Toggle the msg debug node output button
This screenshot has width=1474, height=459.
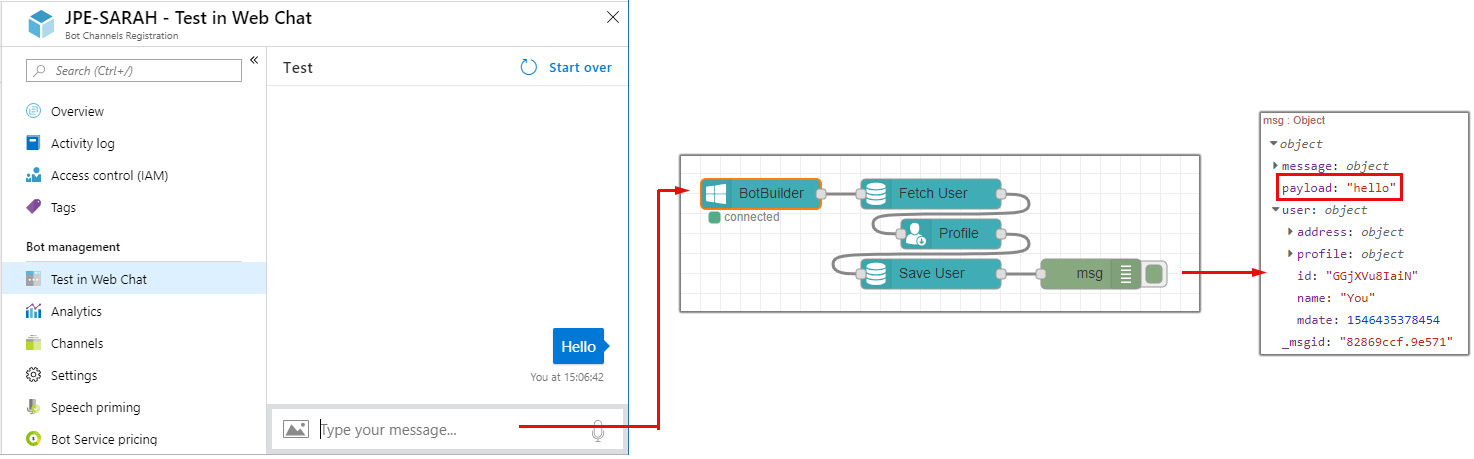pos(1155,273)
